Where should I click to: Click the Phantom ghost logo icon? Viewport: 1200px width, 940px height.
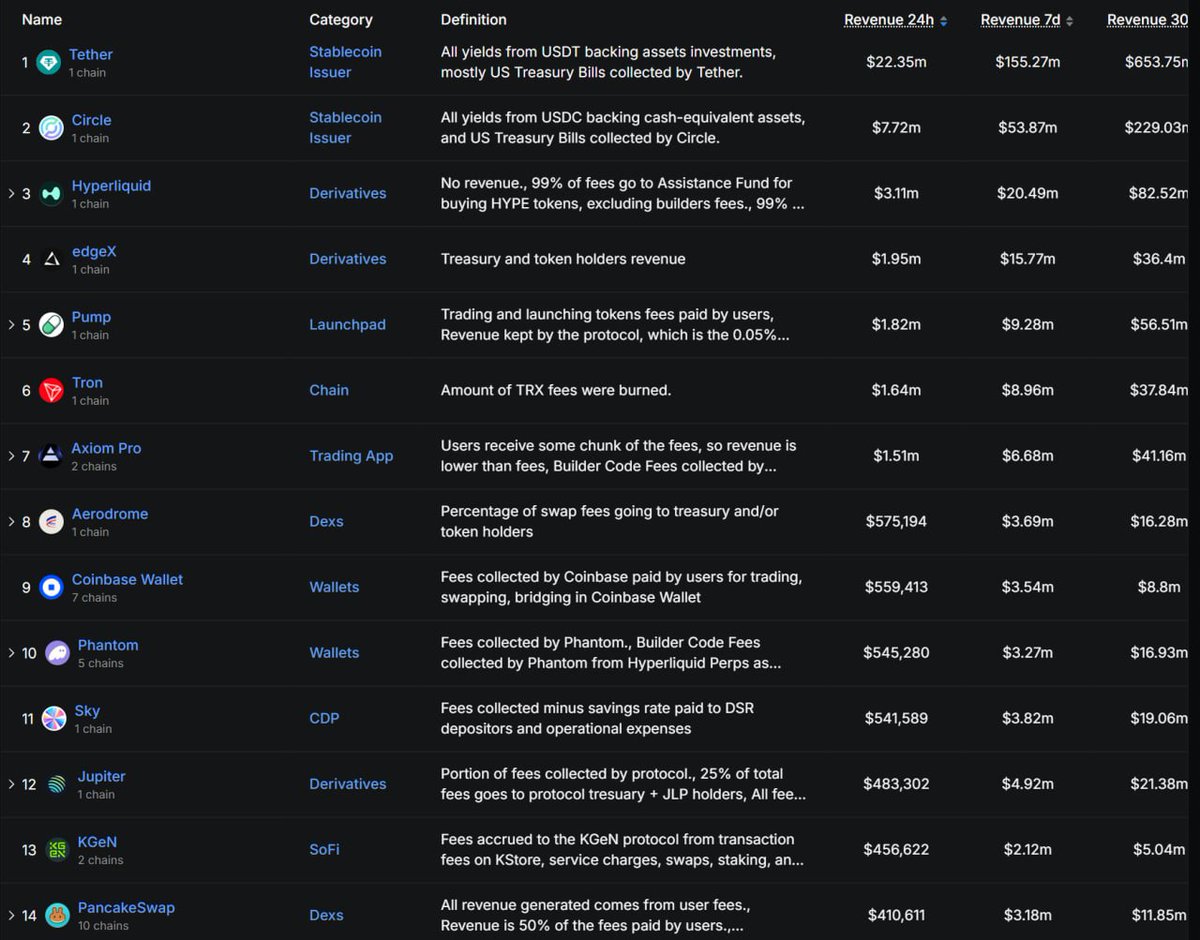tap(57, 653)
